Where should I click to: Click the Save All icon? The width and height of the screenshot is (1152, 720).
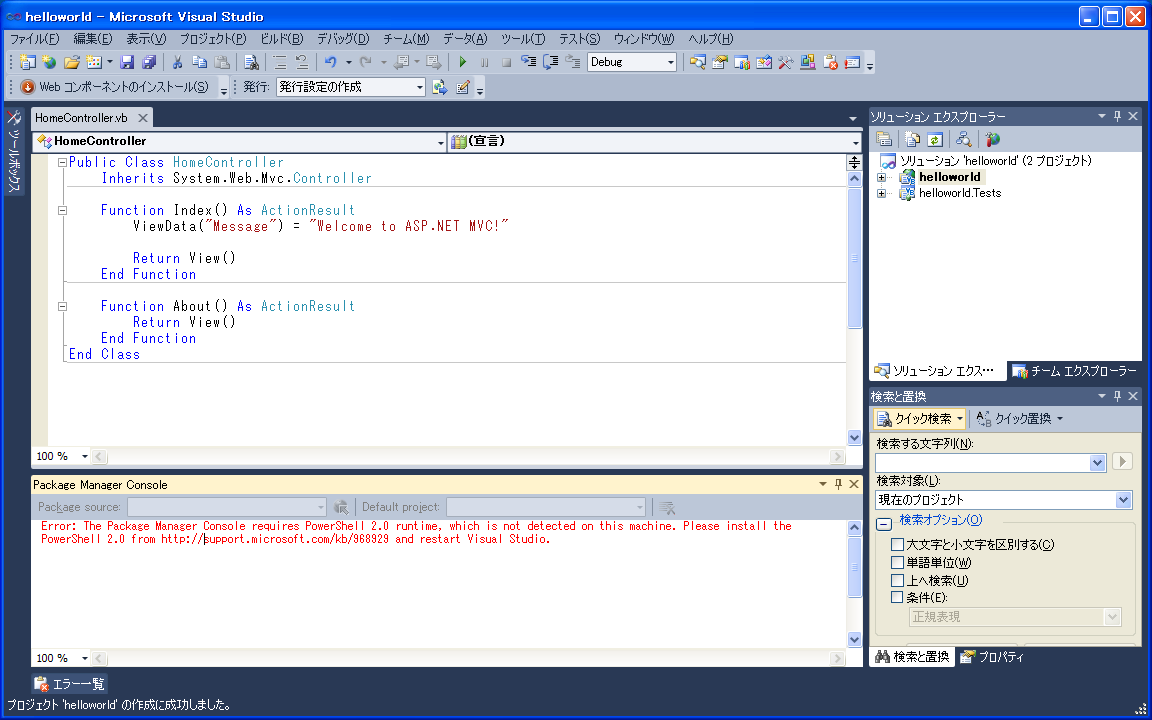tap(149, 62)
